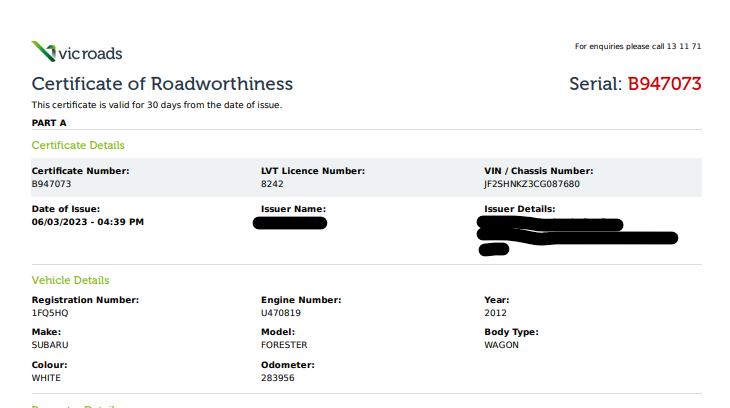
Task: Click the vehicle year 2012
Action: pyautogui.click(x=495, y=313)
